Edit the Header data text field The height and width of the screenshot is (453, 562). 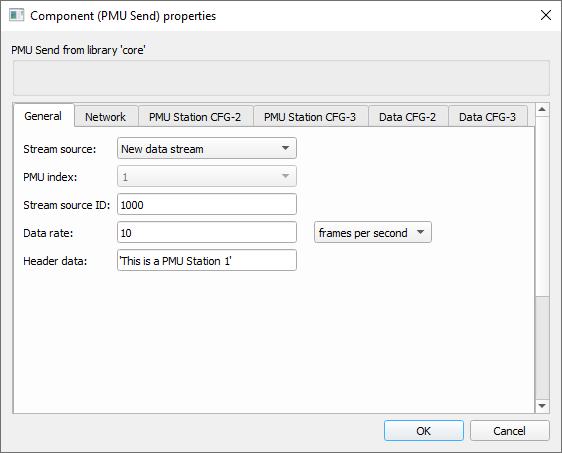(x=207, y=260)
